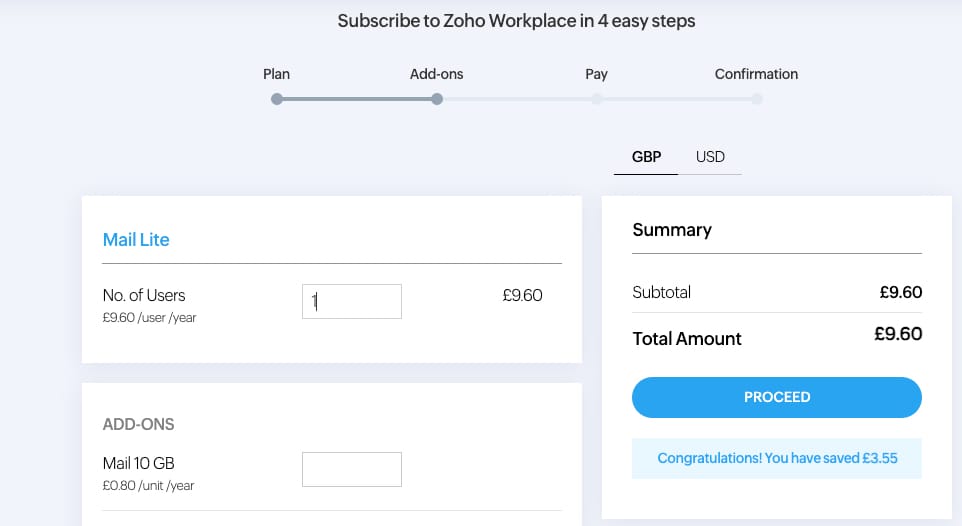
Task: Jump to the Pay step label
Action: (597, 74)
